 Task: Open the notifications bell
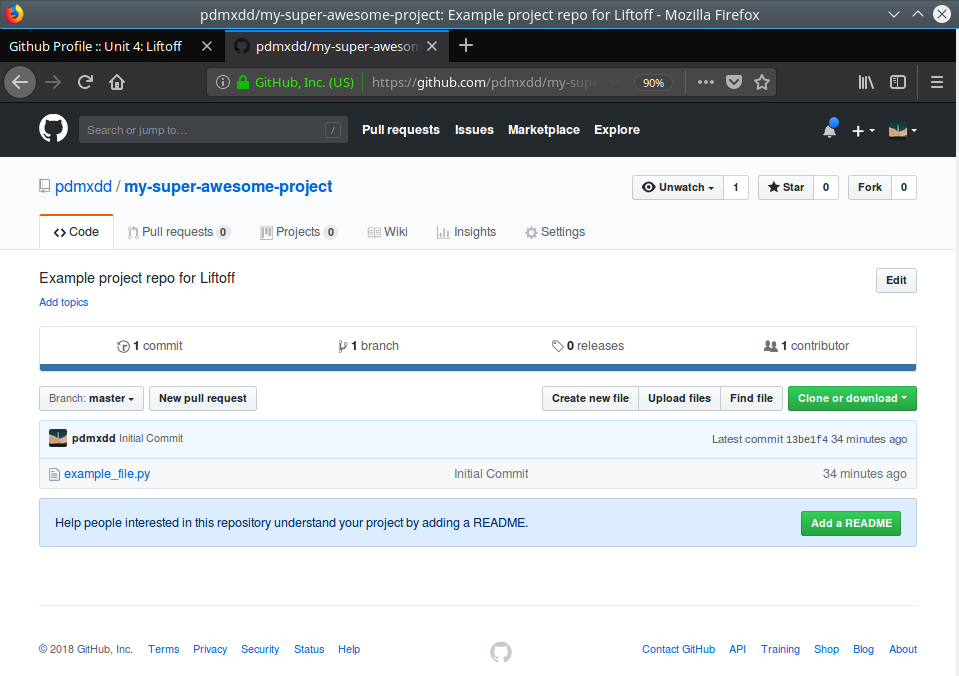point(829,130)
